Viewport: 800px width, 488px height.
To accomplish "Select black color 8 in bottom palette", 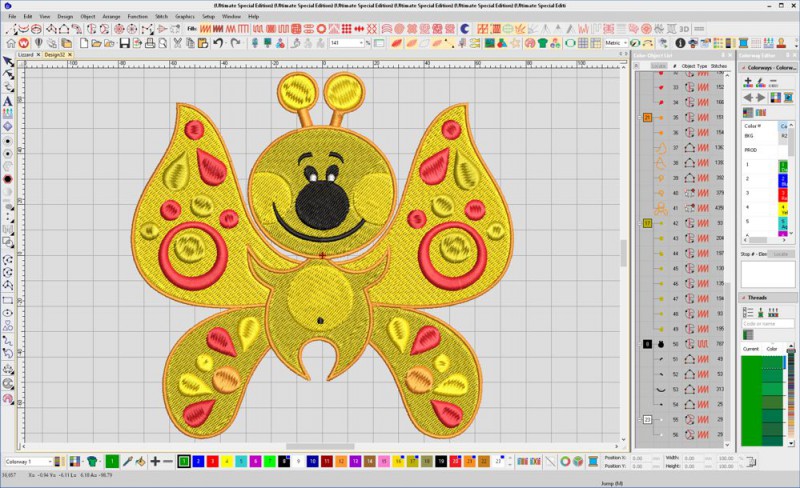I will pyautogui.click(x=284, y=461).
